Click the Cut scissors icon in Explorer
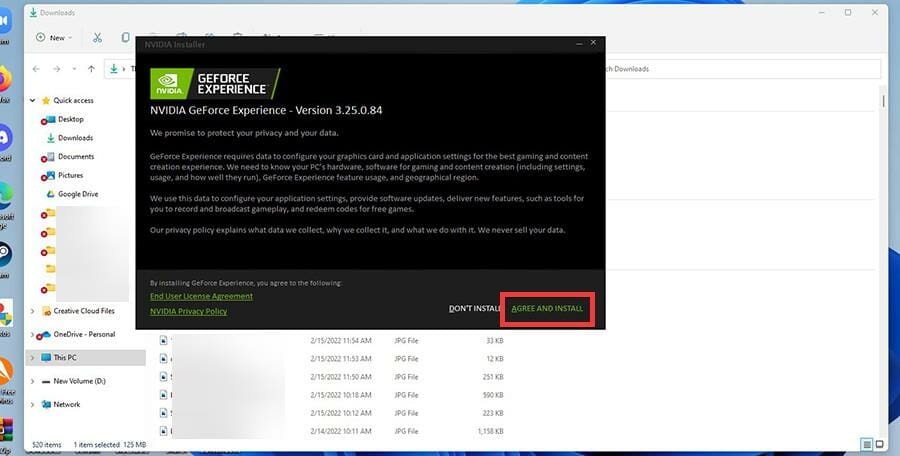This screenshot has height=456, width=900. 98,37
